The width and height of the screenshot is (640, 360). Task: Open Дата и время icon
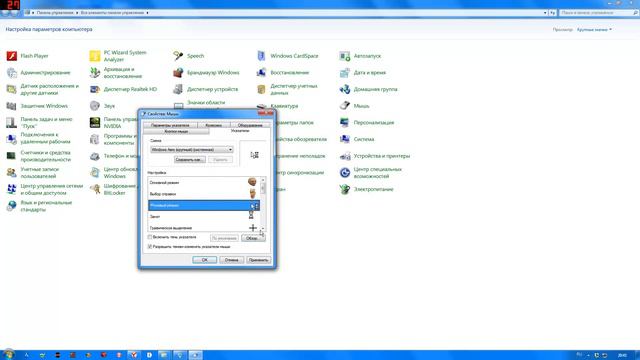coord(345,73)
